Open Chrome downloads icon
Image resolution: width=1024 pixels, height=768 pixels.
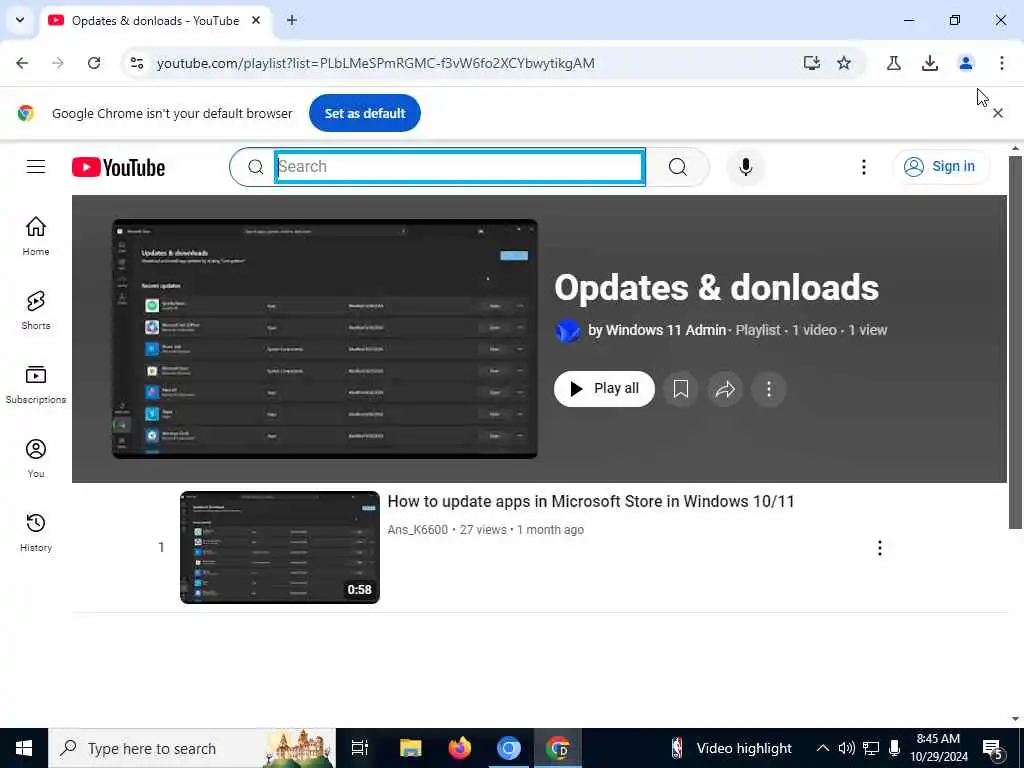929,63
